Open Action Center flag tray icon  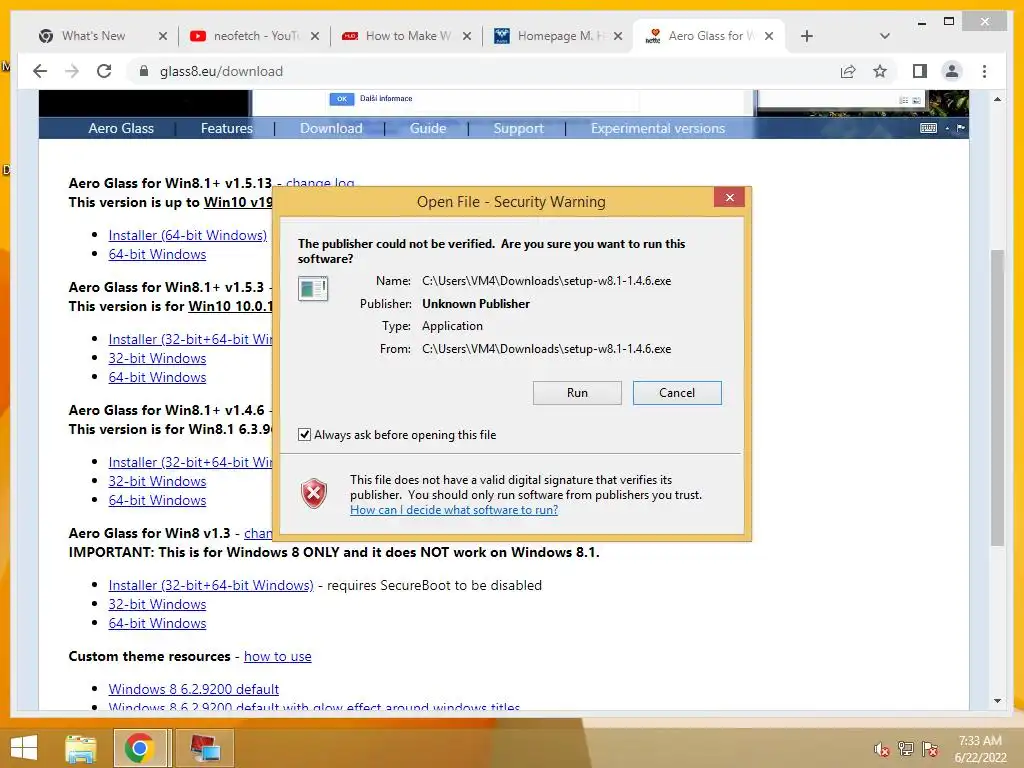930,749
